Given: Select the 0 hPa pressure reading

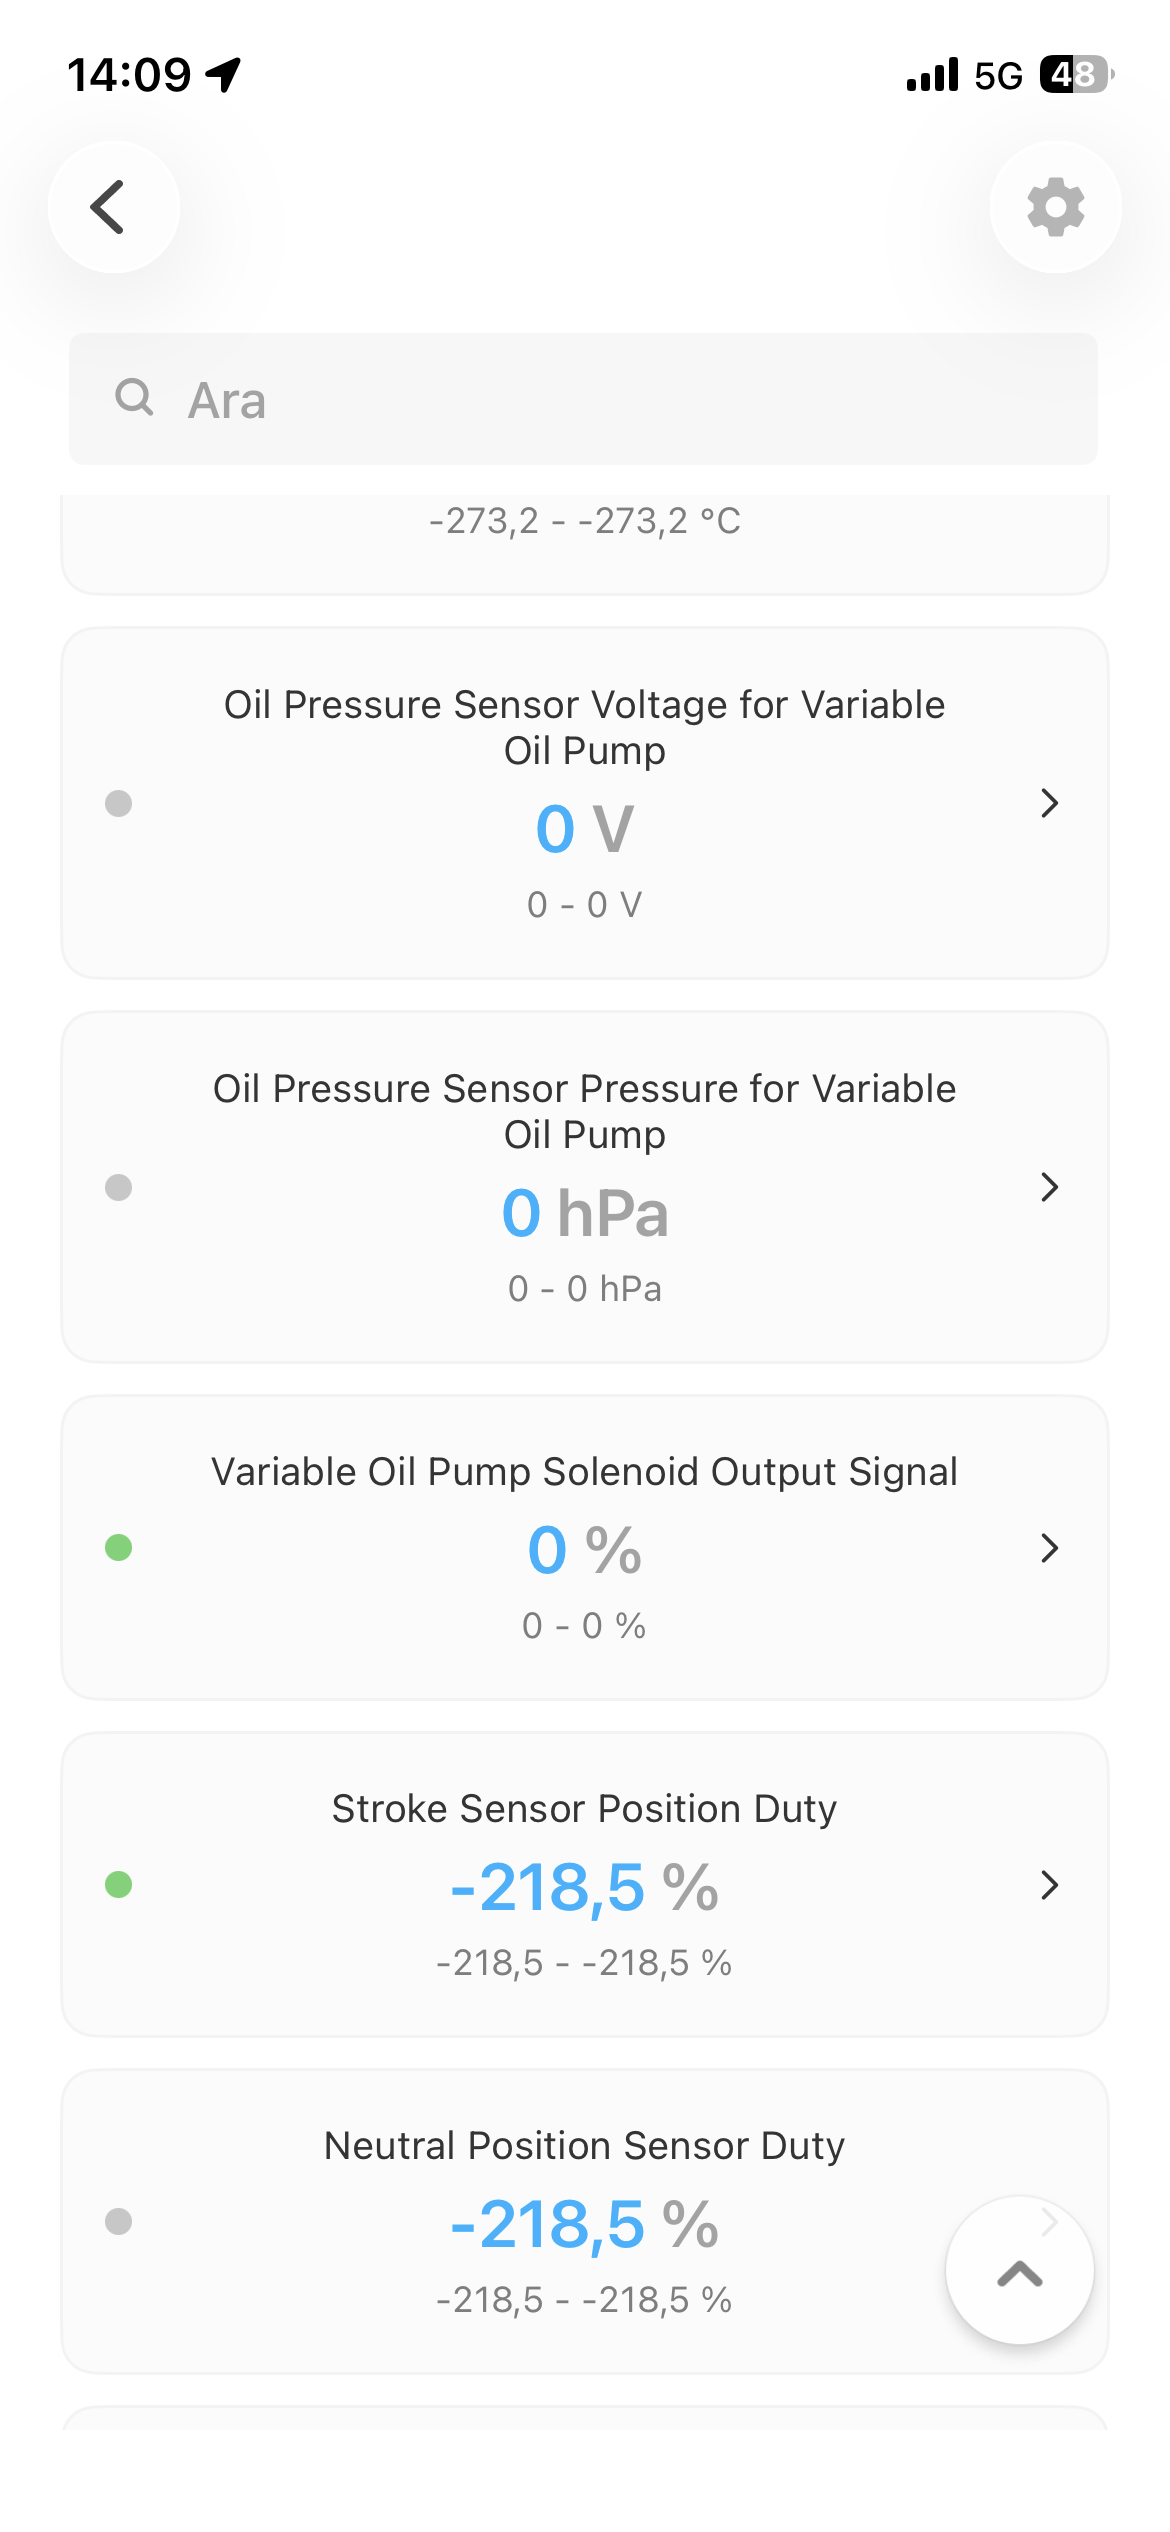Looking at the screenshot, I should coord(585,1213).
